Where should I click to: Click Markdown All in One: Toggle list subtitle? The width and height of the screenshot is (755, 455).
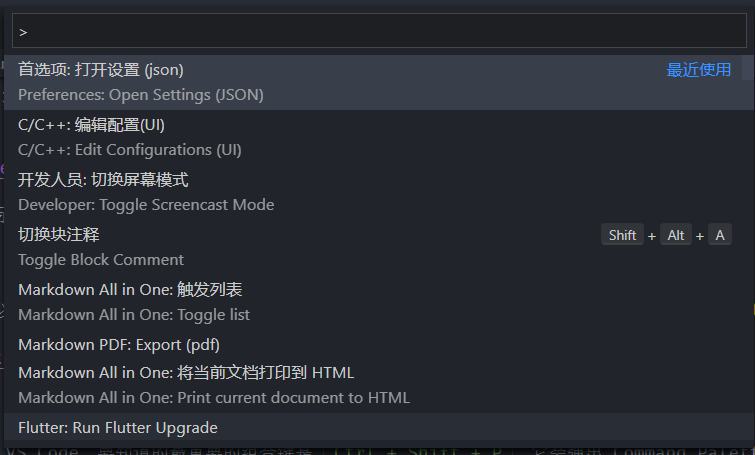(134, 315)
